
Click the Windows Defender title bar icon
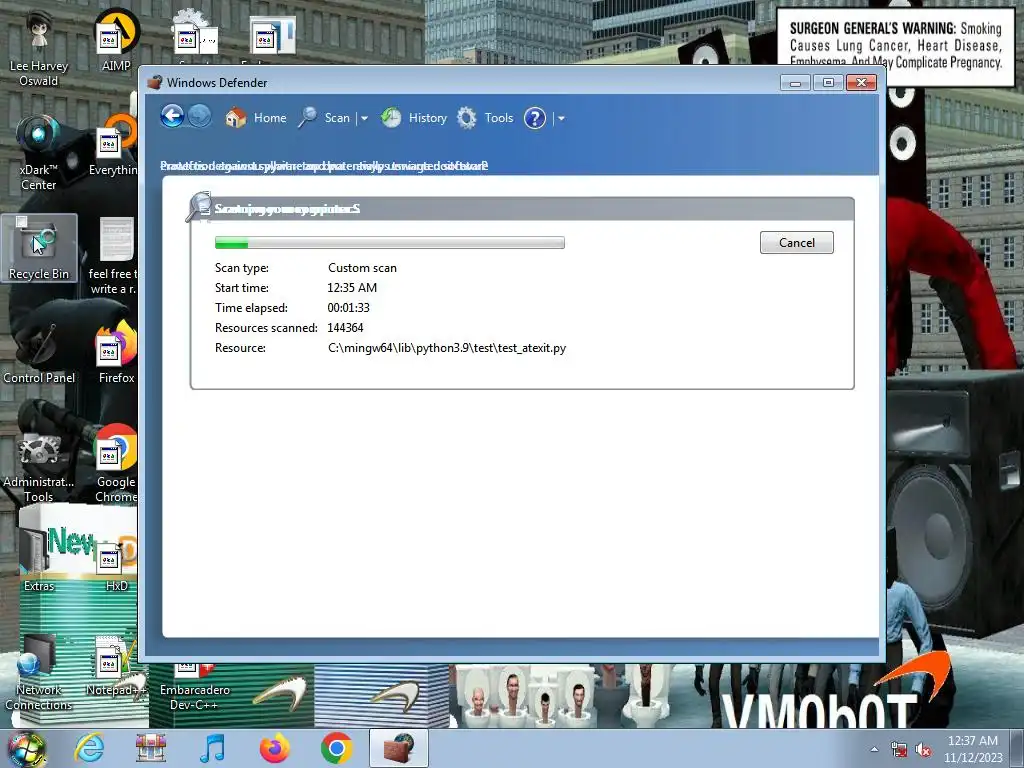tap(155, 82)
